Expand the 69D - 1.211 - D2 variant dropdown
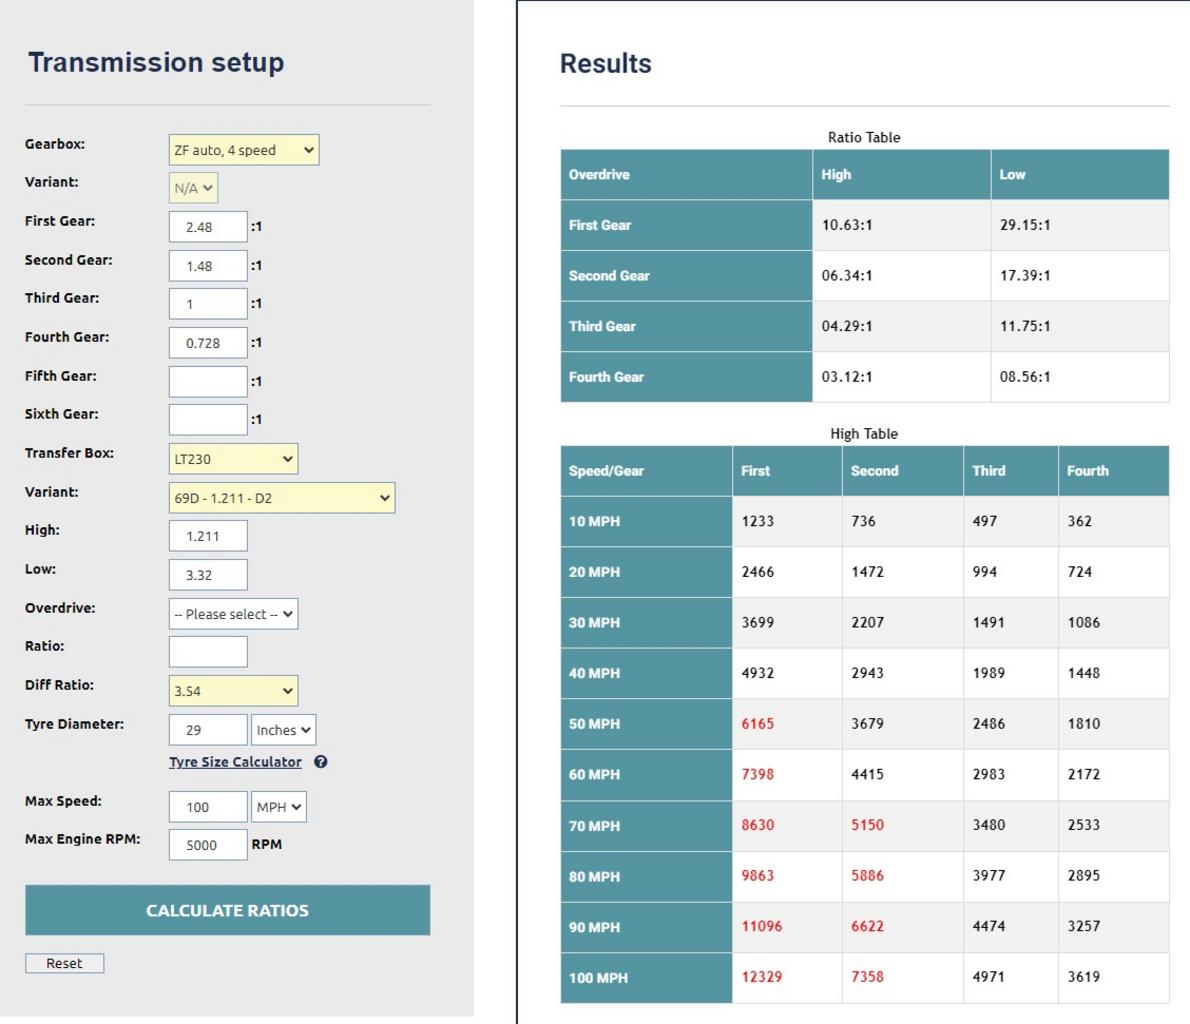Viewport: 1190px width, 1024px height. click(x=282, y=498)
